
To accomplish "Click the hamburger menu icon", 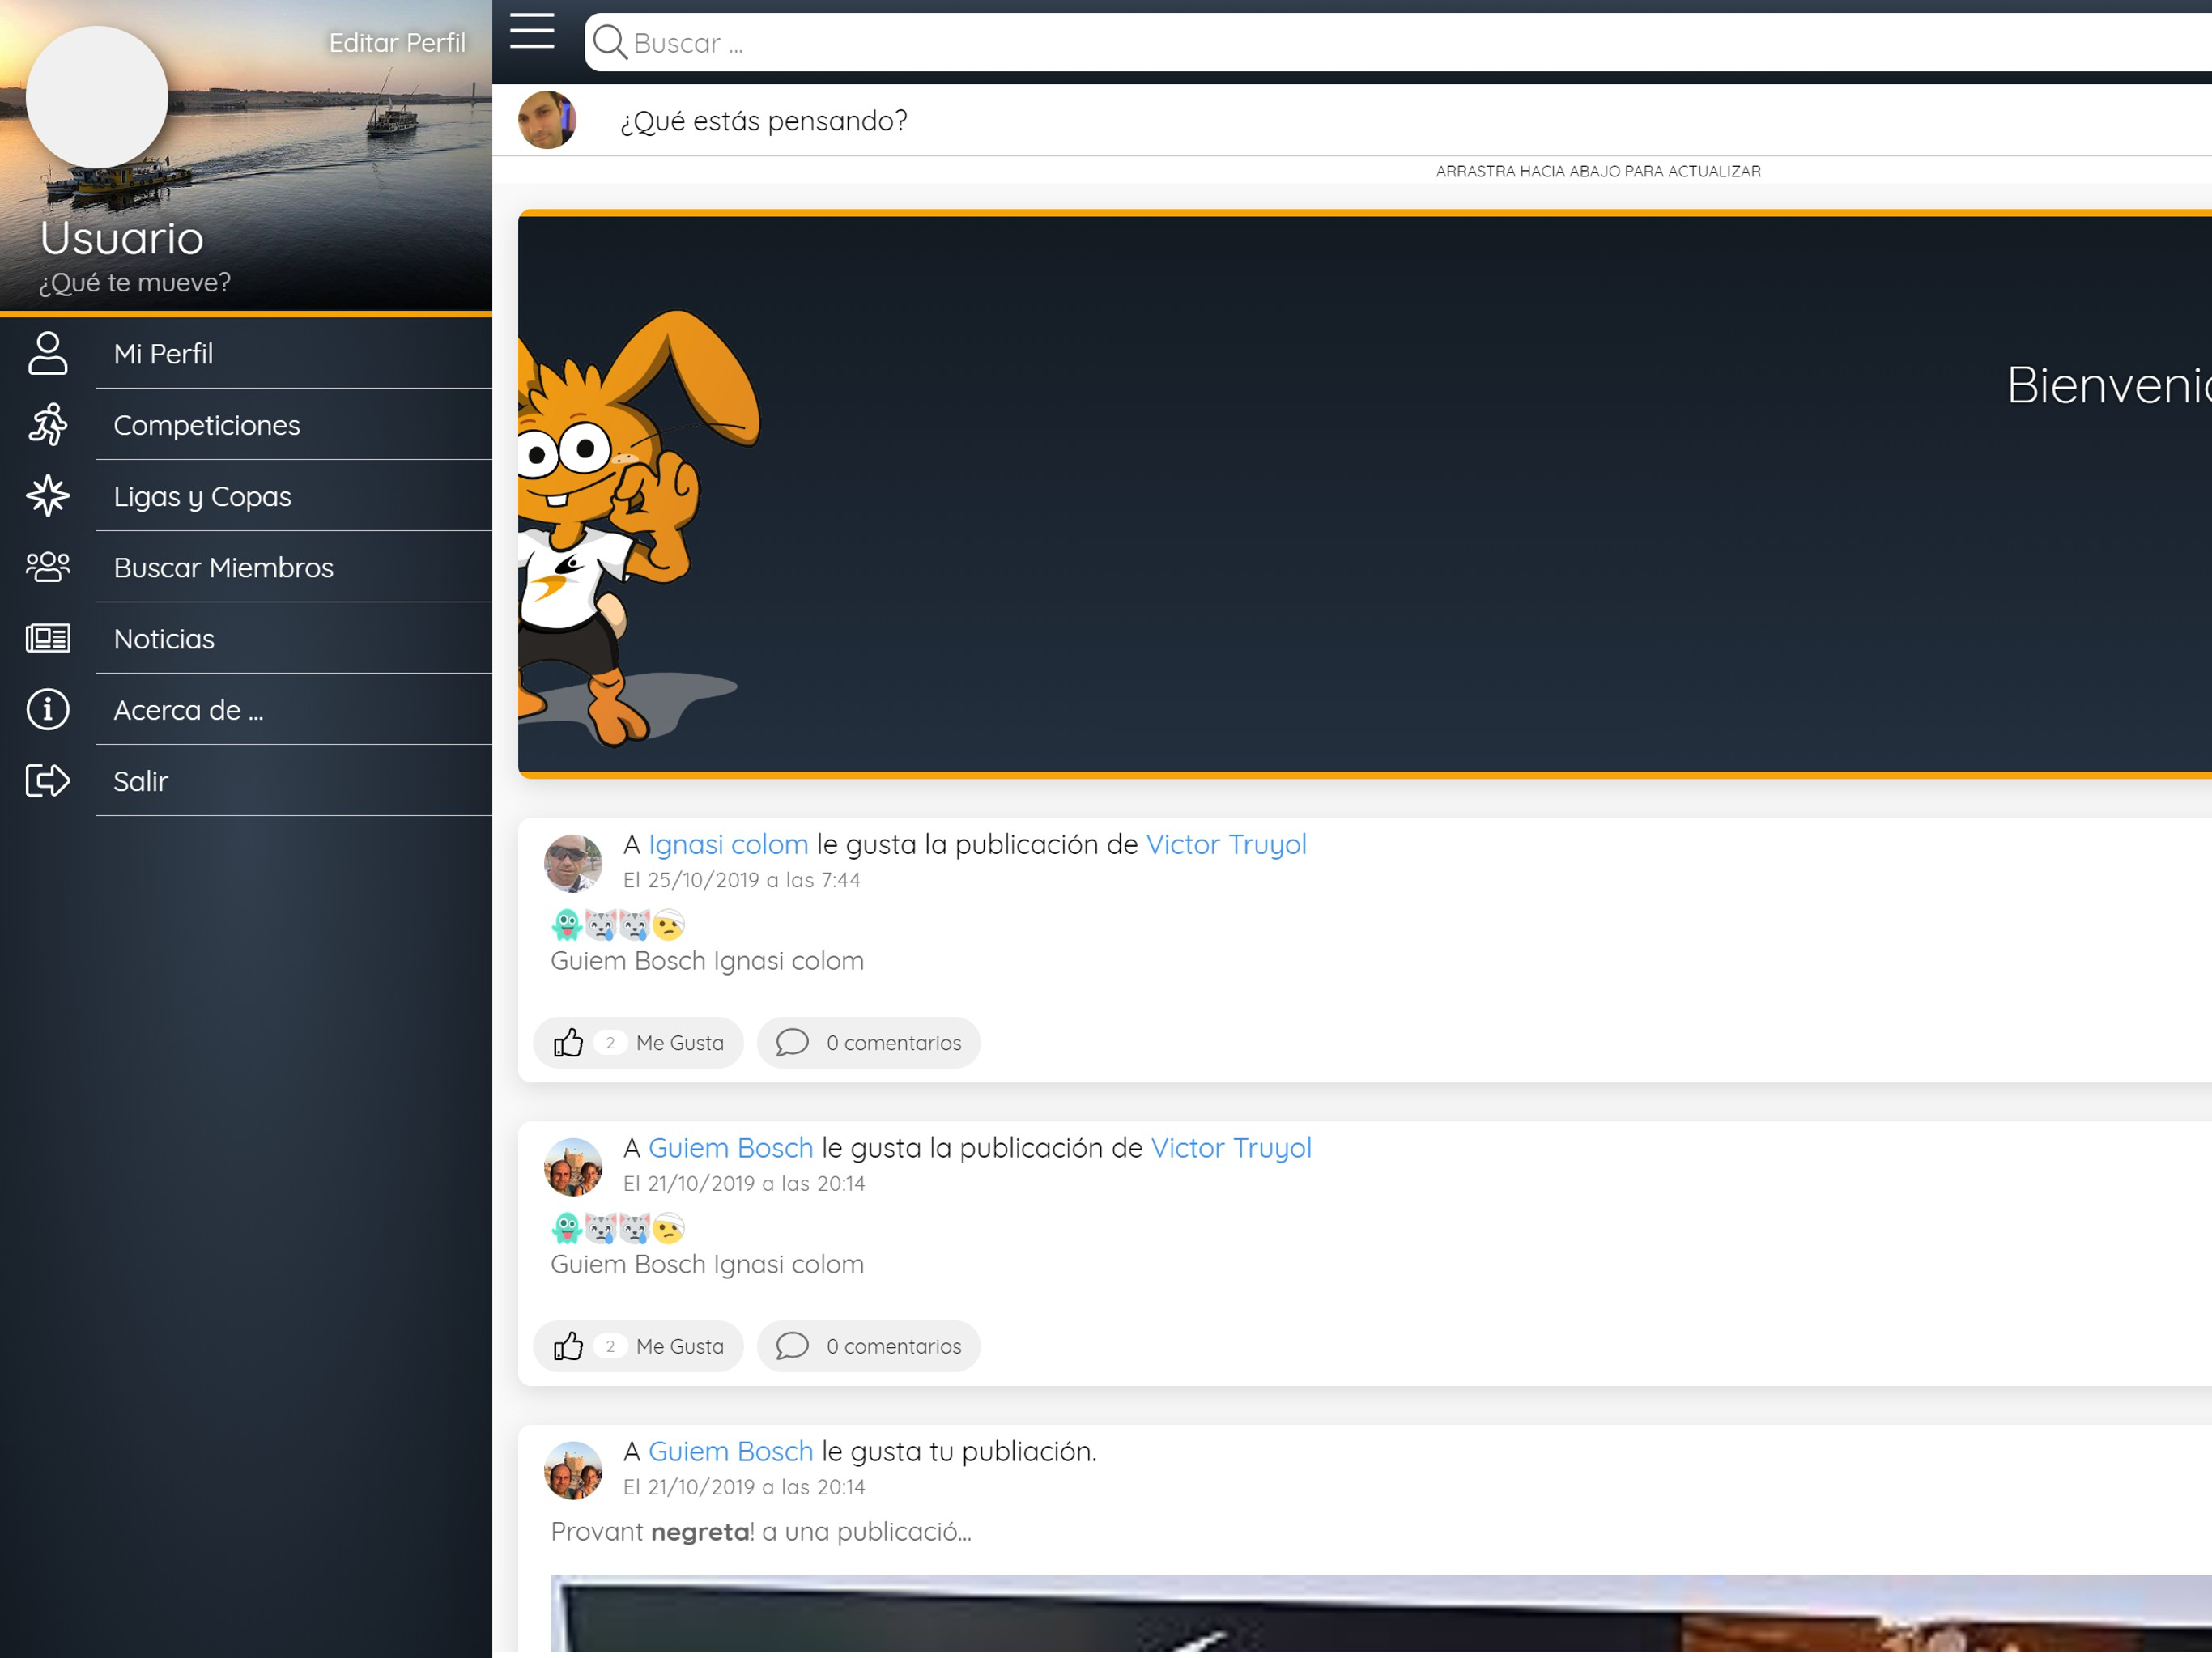I will (x=531, y=32).
